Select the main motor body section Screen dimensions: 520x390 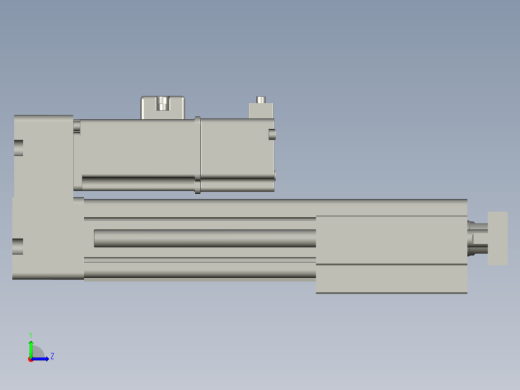[134, 155]
